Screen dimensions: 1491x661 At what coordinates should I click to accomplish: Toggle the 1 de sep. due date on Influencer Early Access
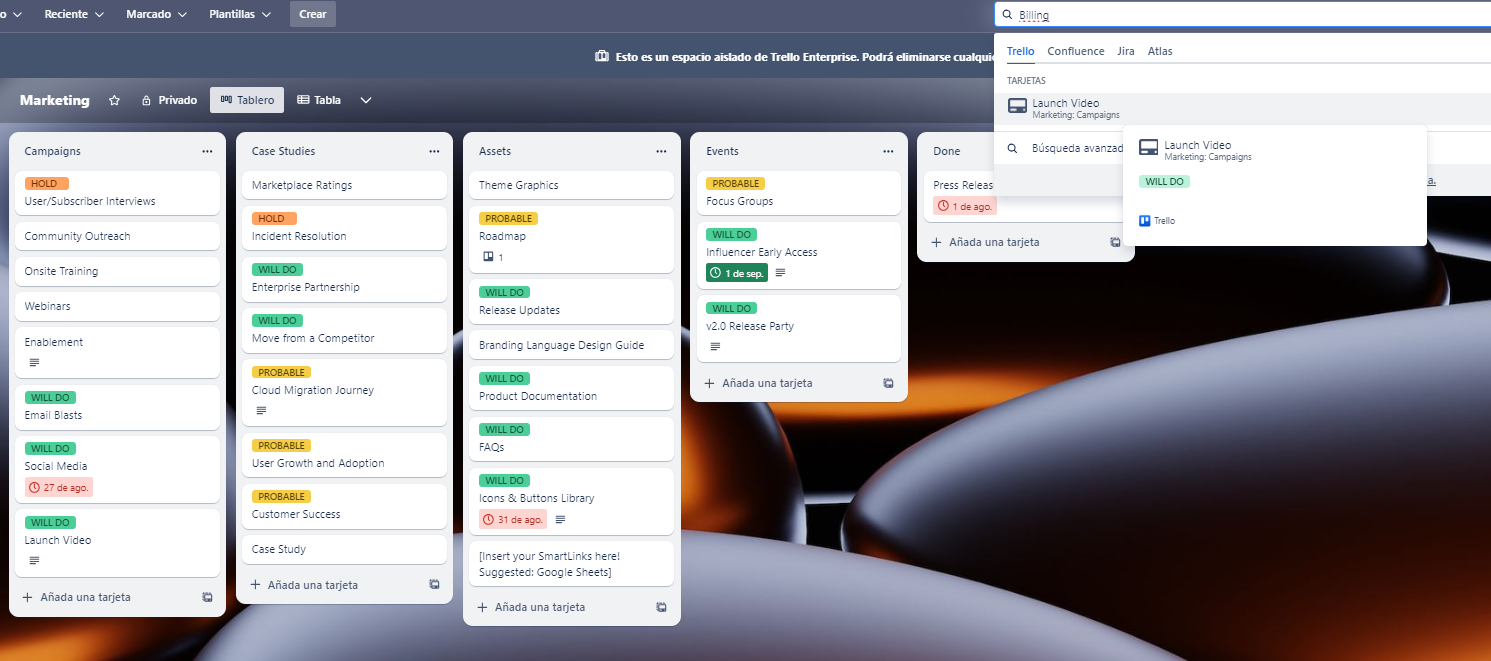click(x=737, y=273)
